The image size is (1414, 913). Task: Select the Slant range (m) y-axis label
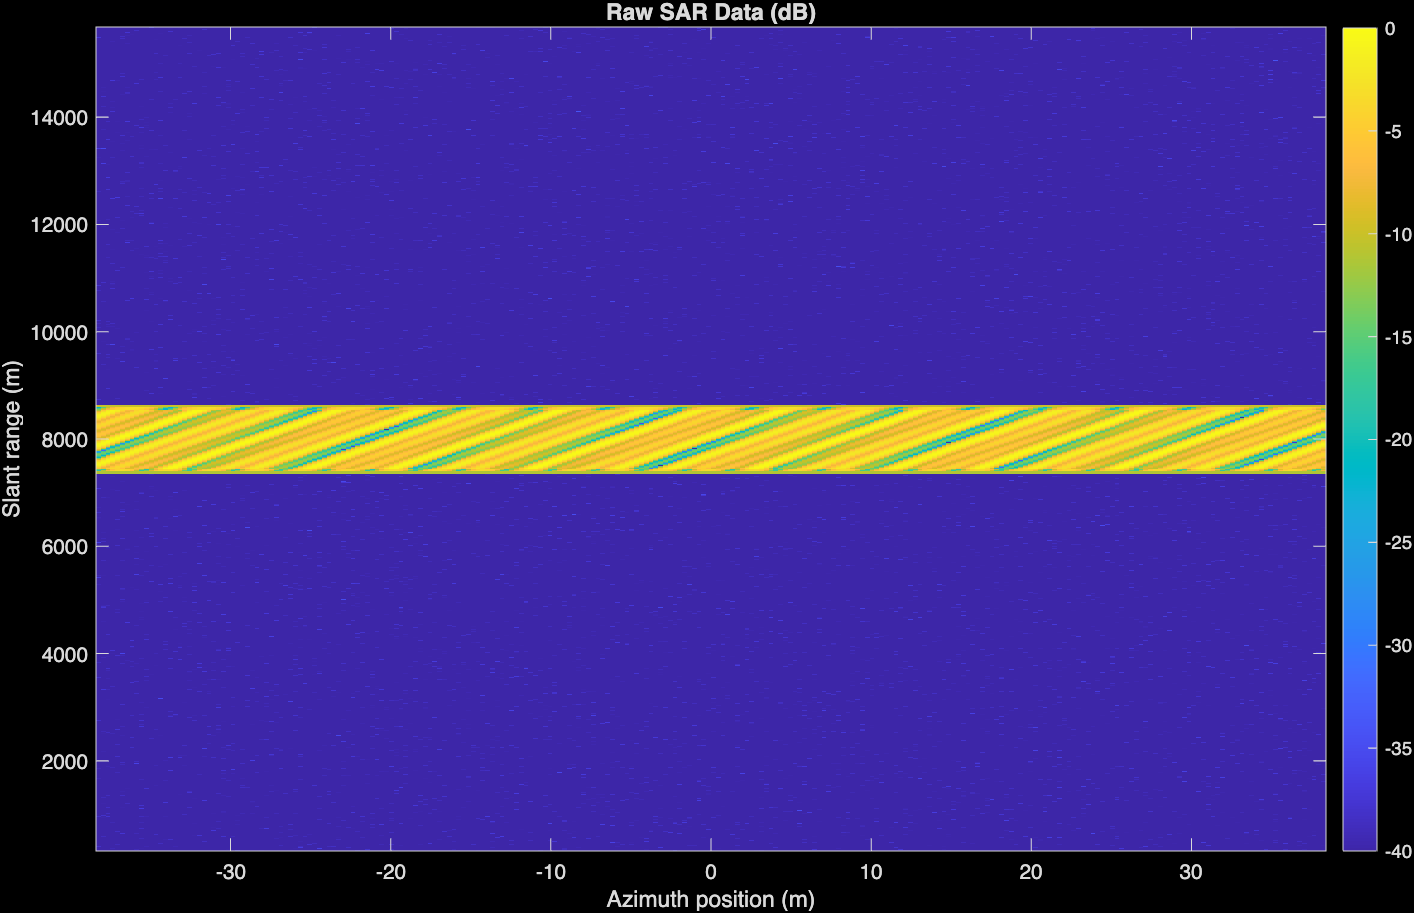(x=12, y=439)
